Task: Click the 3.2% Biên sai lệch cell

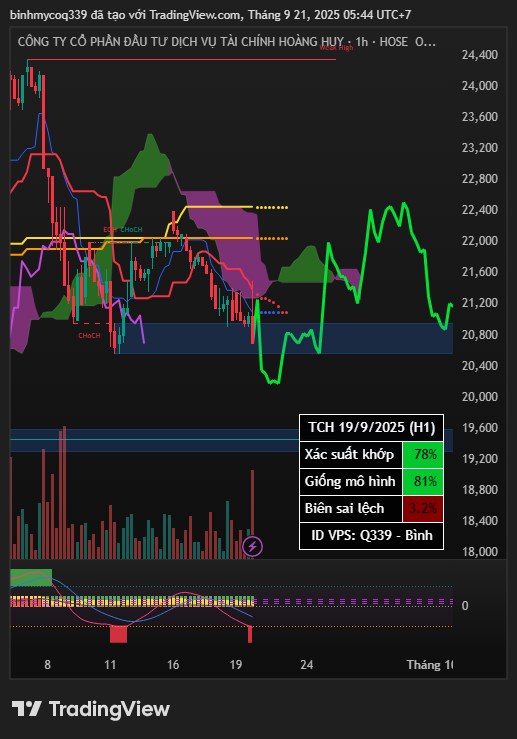Action: coord(423,509)
